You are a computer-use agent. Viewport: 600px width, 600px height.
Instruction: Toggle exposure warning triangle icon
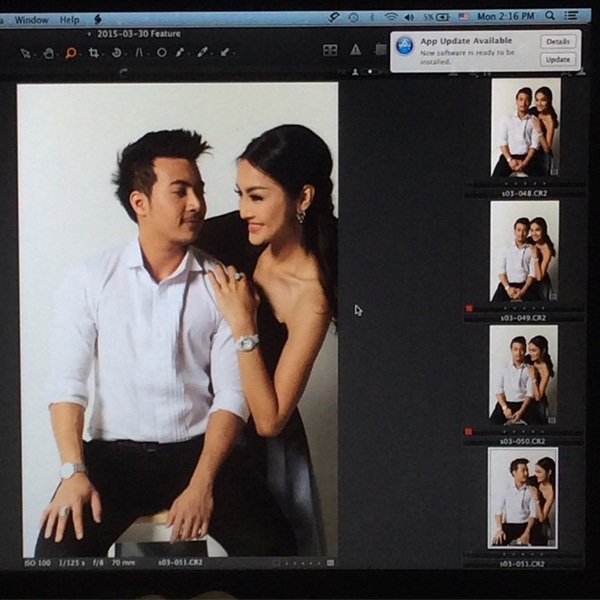click(355, 49)
